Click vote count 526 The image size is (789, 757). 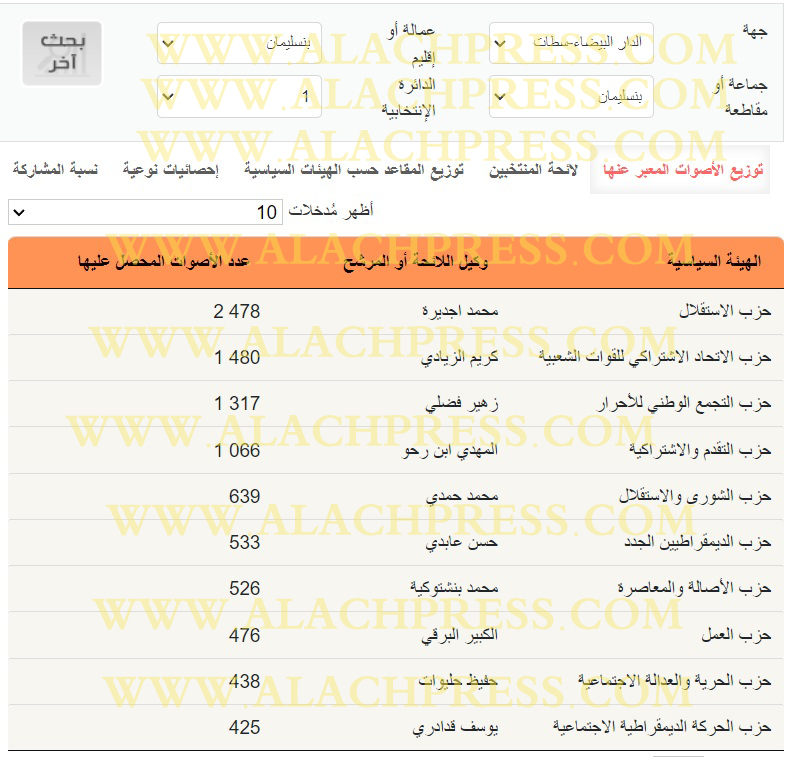pos(245,588)
